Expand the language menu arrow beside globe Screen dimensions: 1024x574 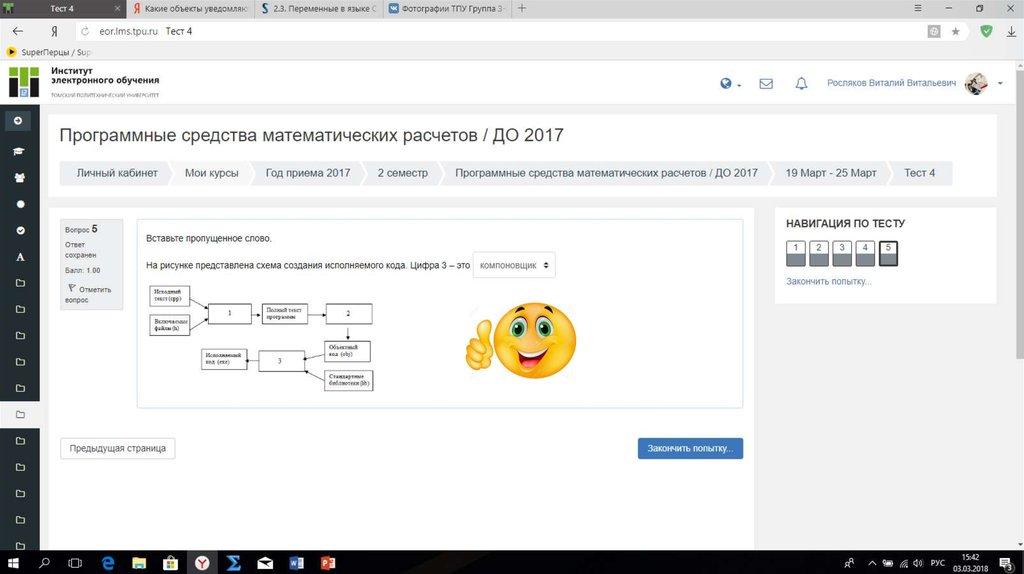739,85
